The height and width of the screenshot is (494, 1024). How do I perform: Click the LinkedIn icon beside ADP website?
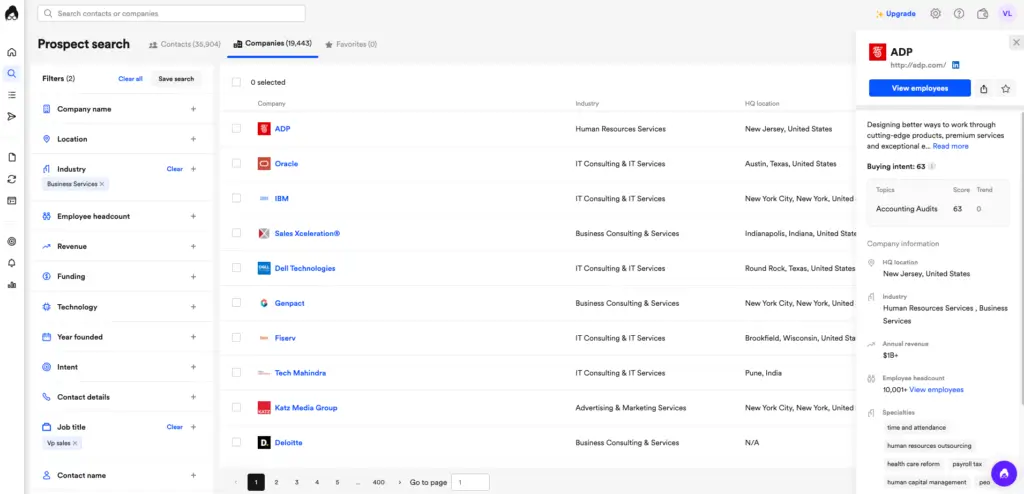tap(956, 65)
